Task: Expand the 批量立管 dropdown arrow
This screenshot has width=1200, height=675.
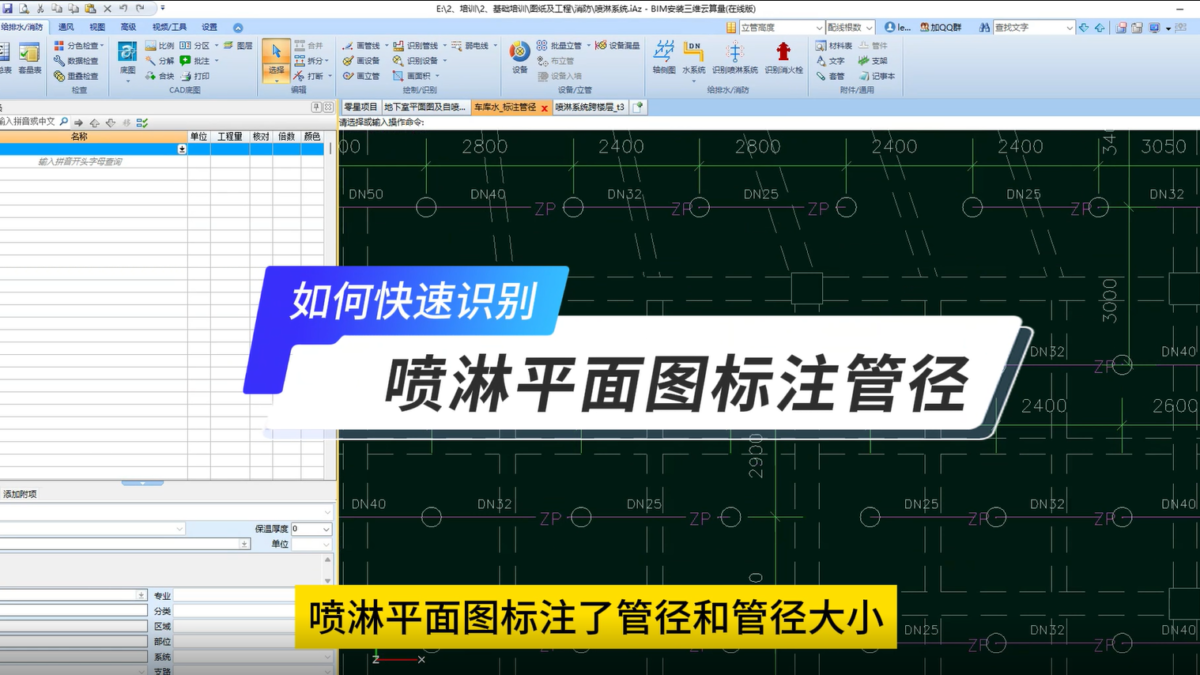Action: [x=589, y=46]
